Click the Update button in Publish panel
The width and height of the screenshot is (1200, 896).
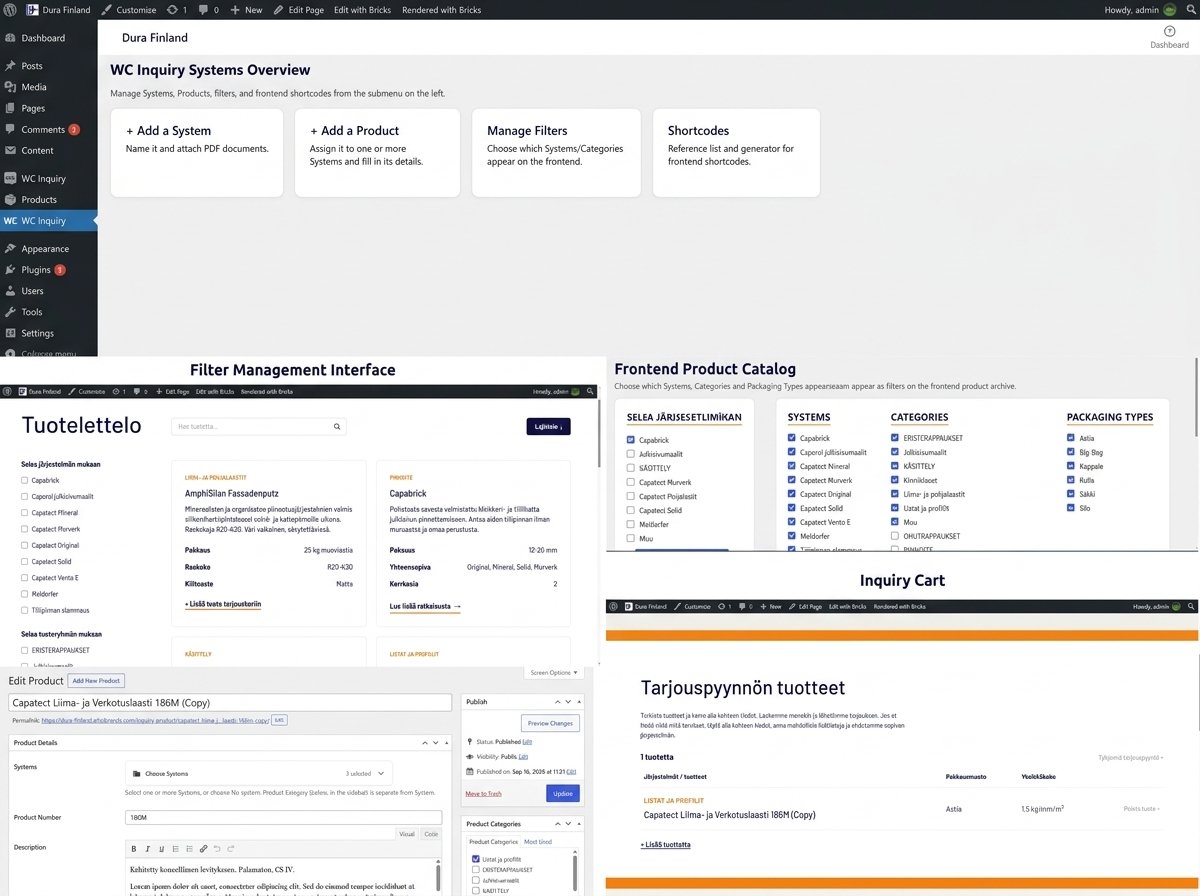562,793
